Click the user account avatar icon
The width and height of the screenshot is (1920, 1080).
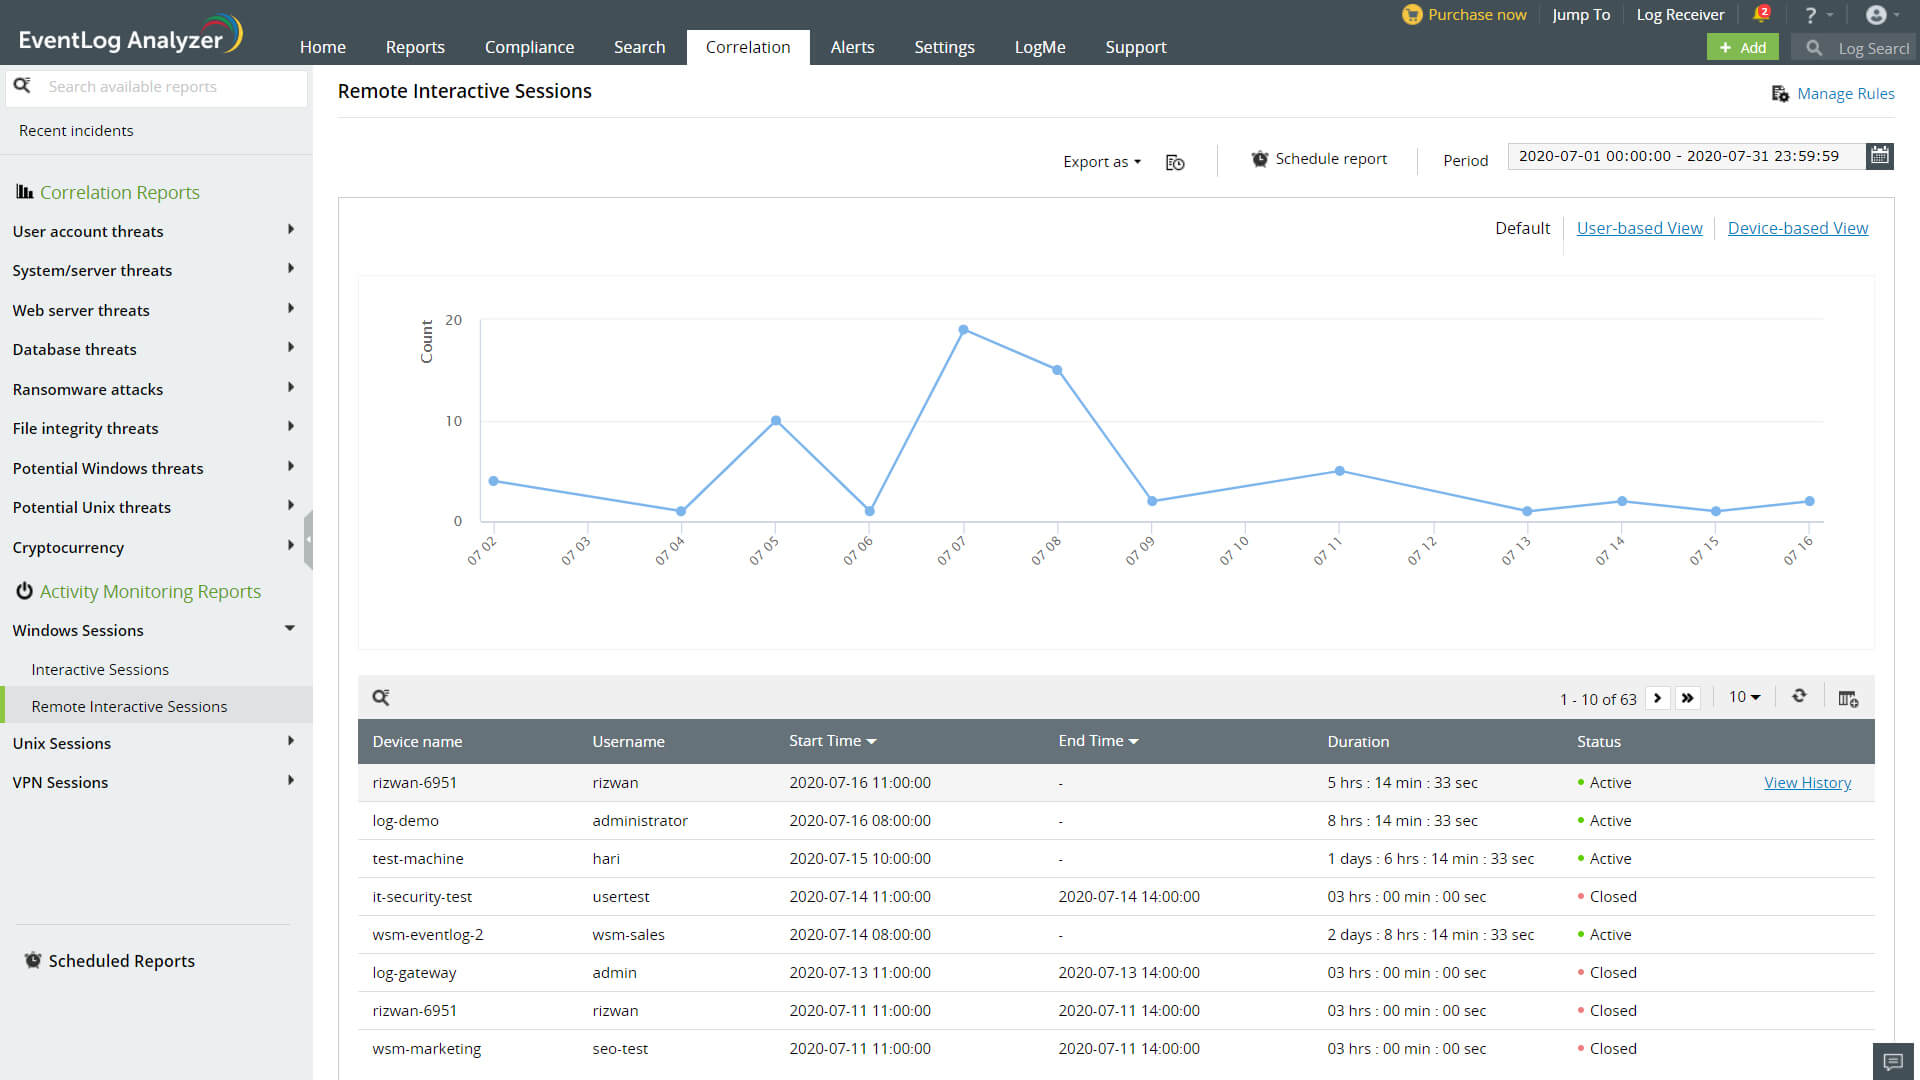[1876, 14]
